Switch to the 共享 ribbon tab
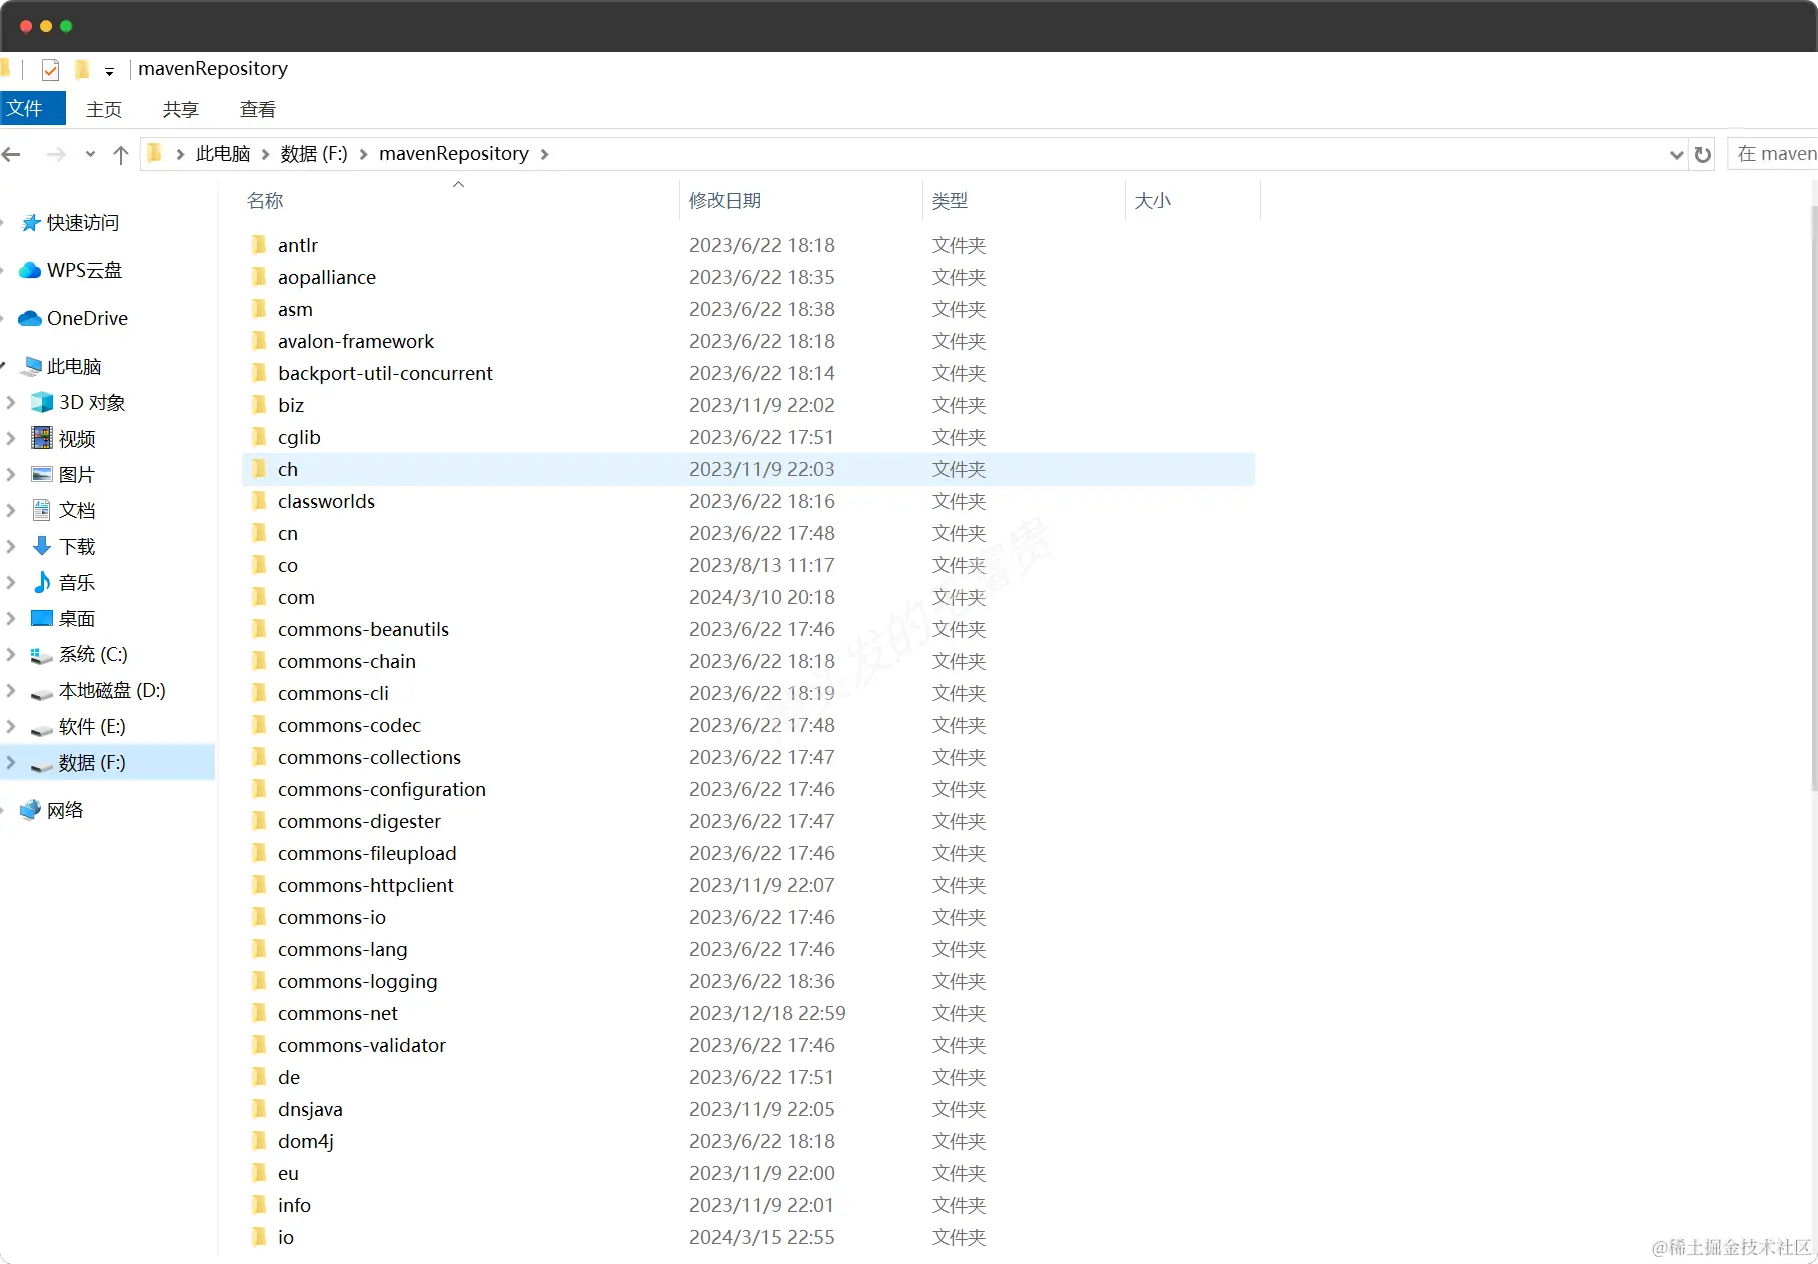Screen dimensions: 1818x1264 (181, 109)
